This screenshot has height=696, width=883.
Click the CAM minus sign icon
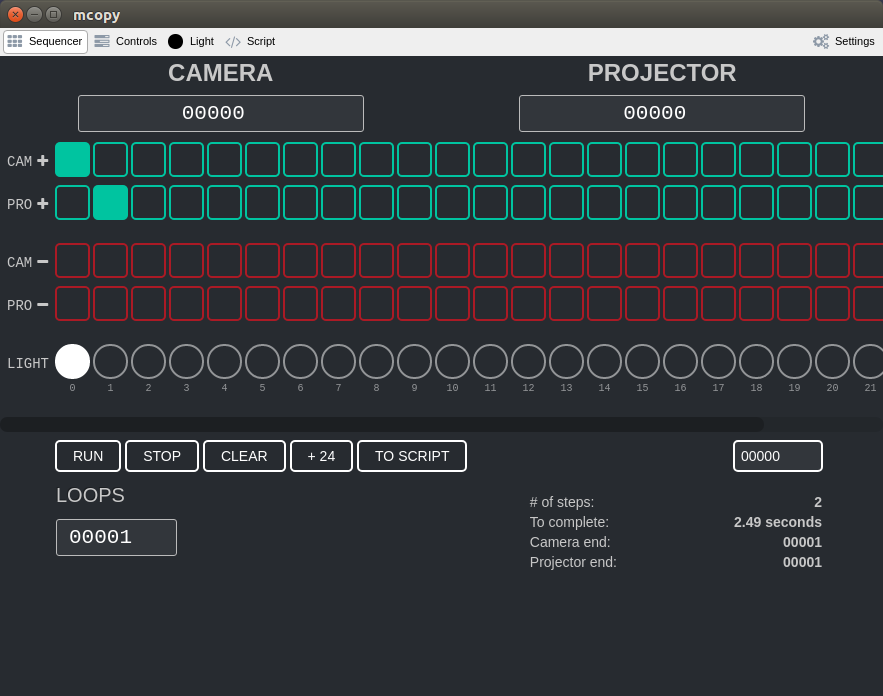pyautogui.click(x=43, y=262)
